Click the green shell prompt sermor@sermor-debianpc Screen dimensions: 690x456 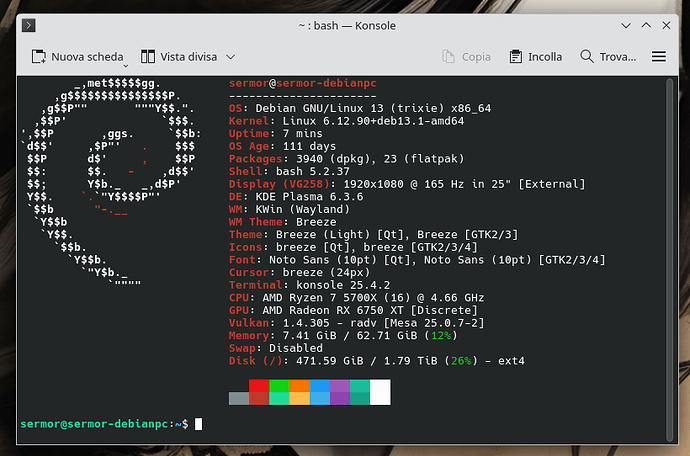click(x=94, y=424)
